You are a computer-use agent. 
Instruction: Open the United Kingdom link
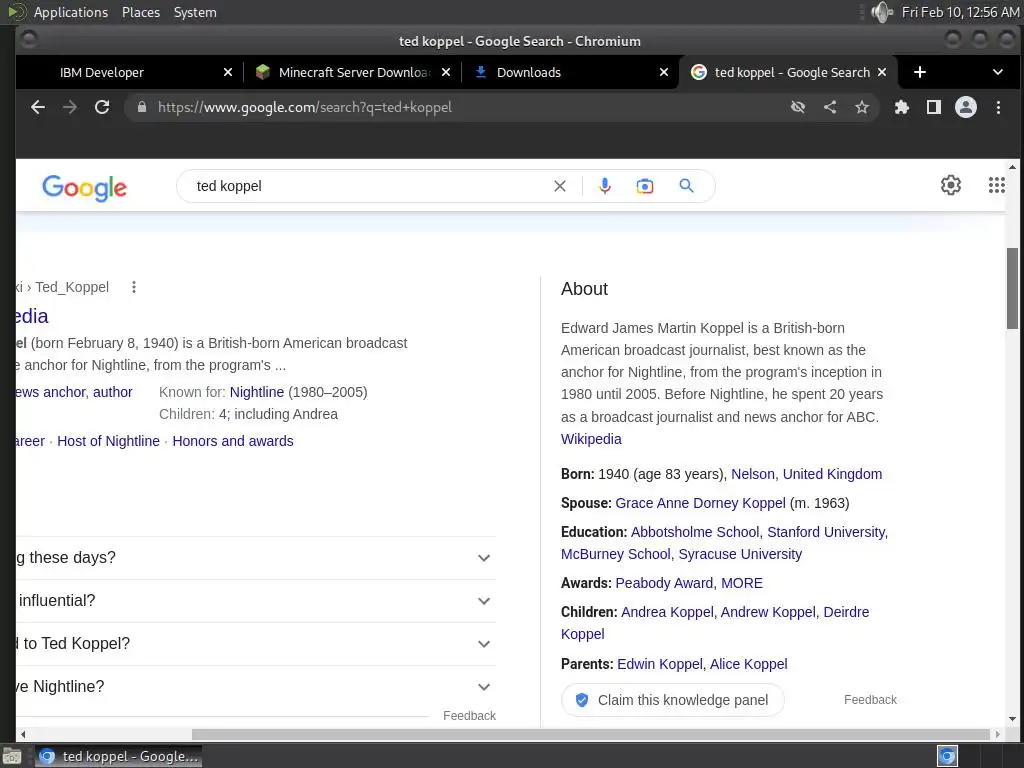[x=832, y=474]
